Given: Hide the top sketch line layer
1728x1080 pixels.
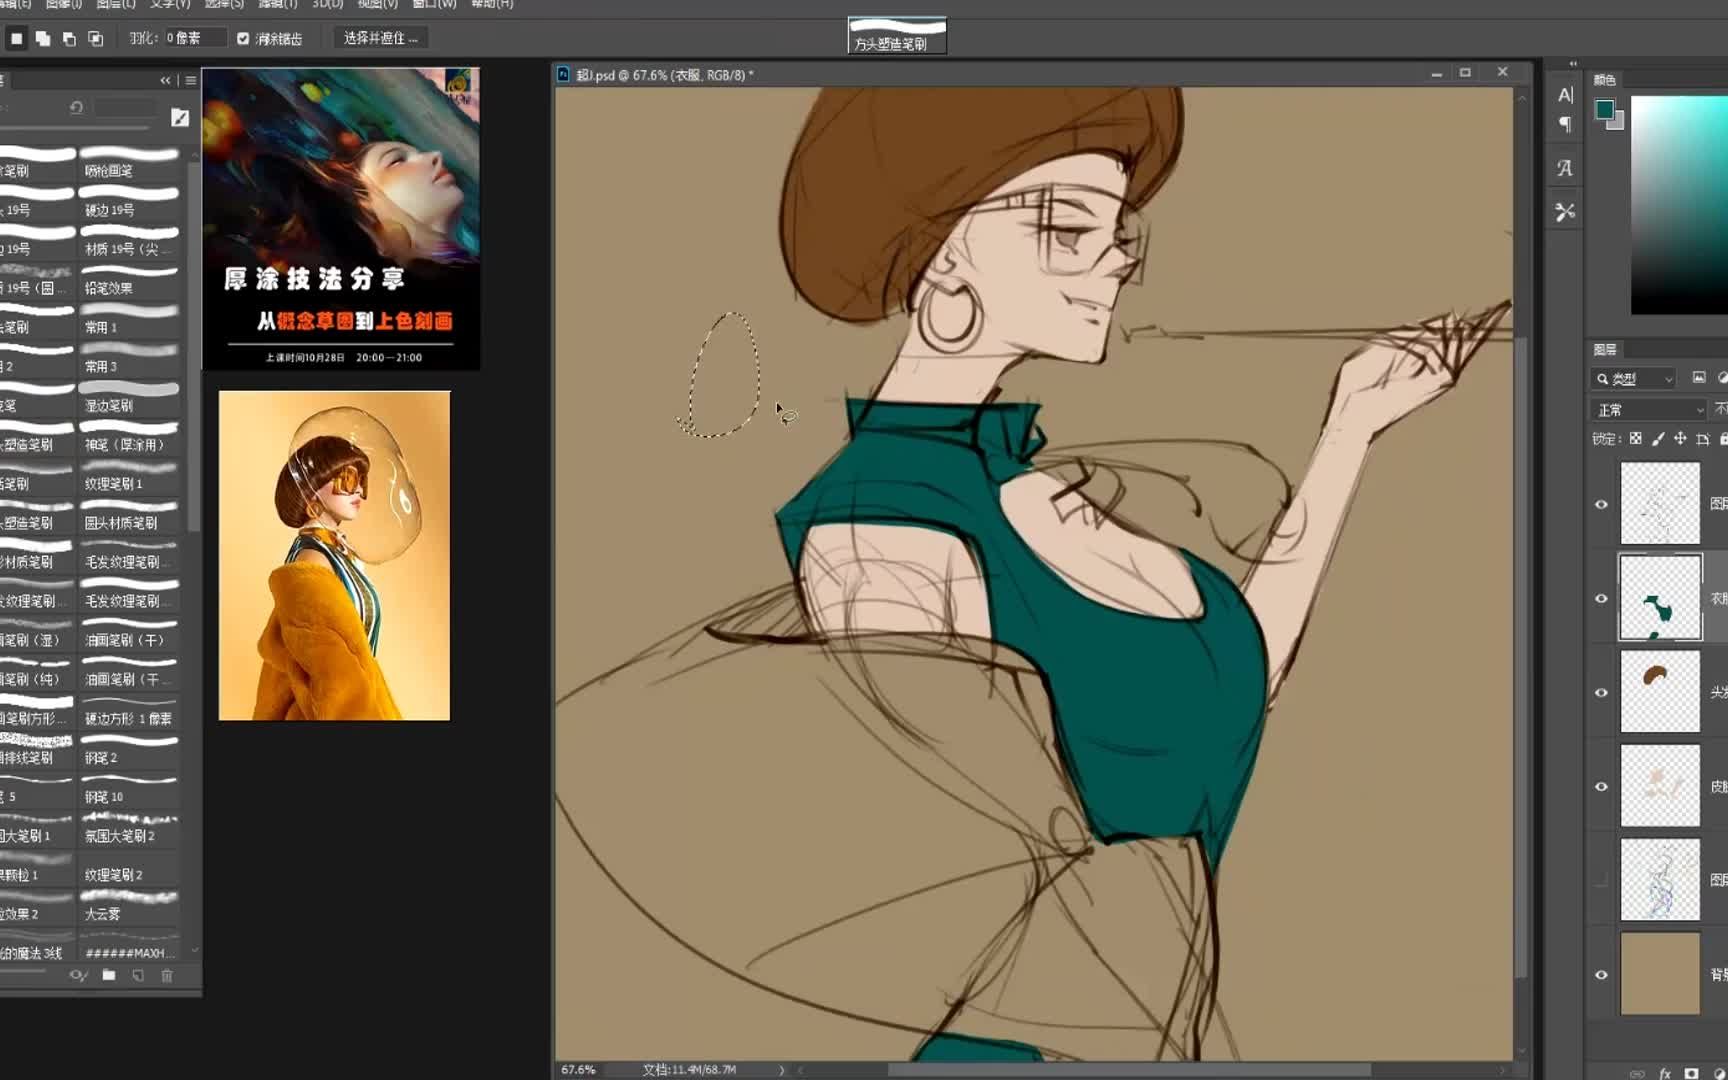Looking at the screenshot, I should point(1601,504).
